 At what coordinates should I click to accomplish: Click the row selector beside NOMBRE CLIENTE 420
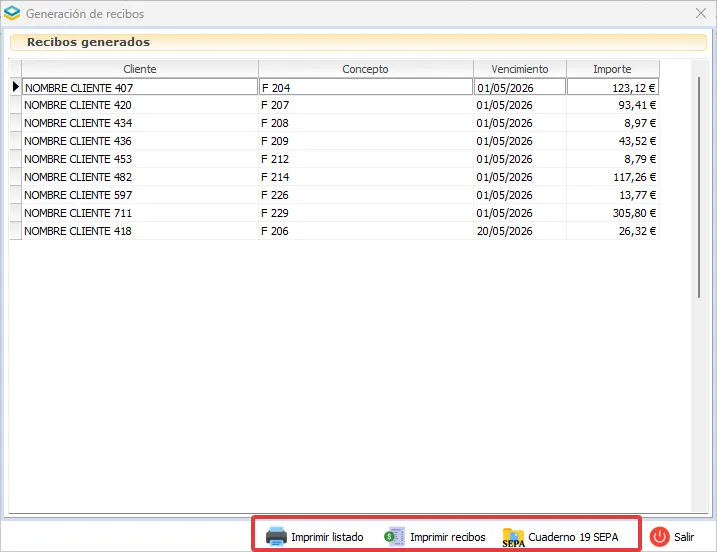click(16, 105)
